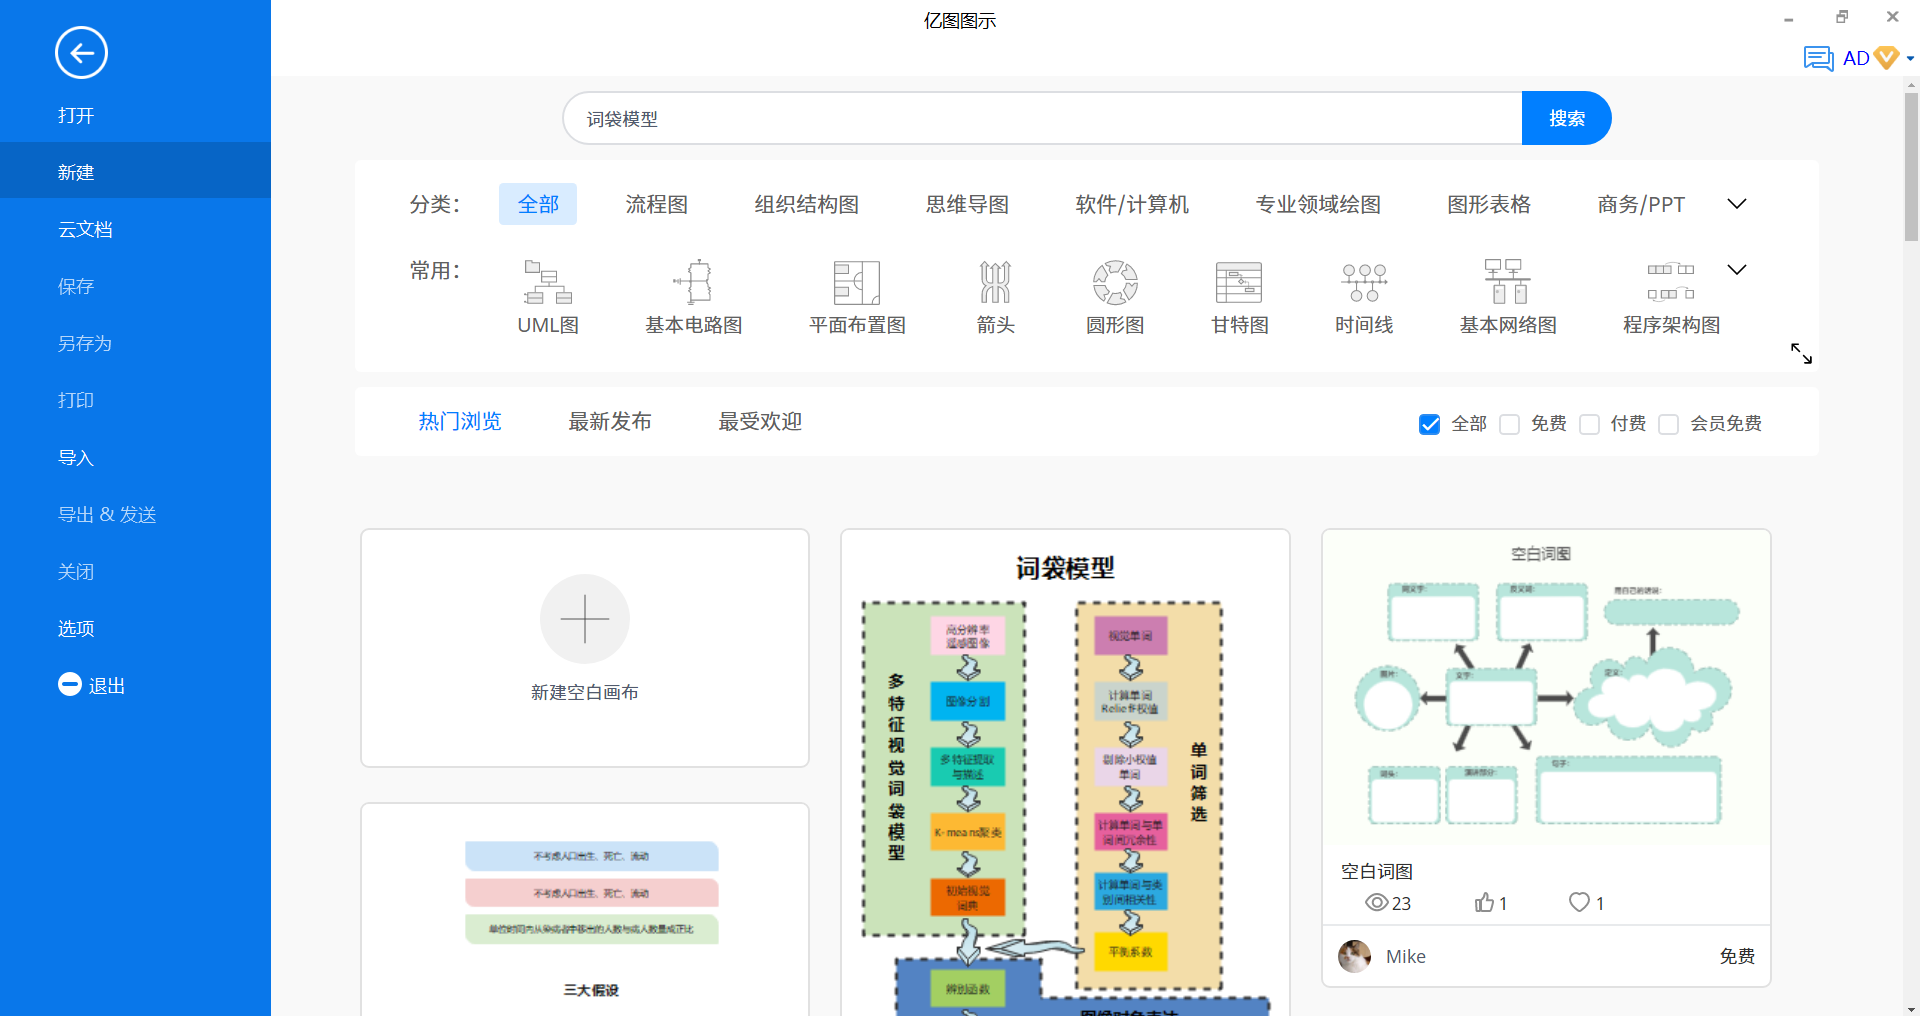Enable the 免费 filter checkbox
1920x1016 pixels.
click(x=1510, y=424)
